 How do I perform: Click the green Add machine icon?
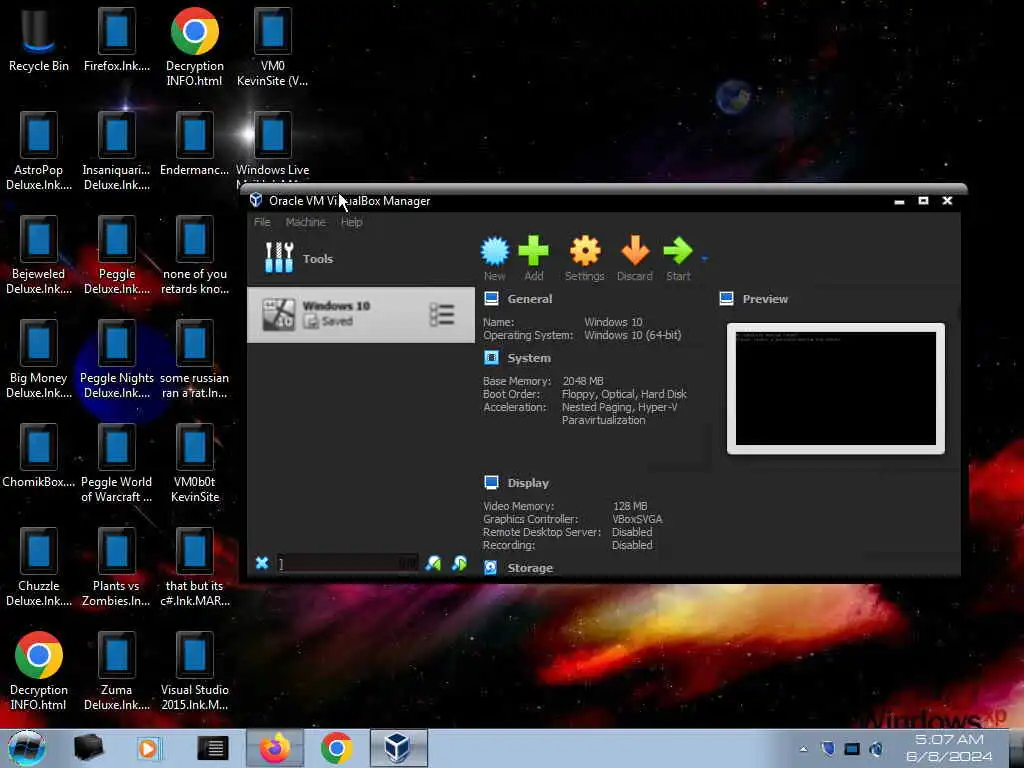pos(534,259)
